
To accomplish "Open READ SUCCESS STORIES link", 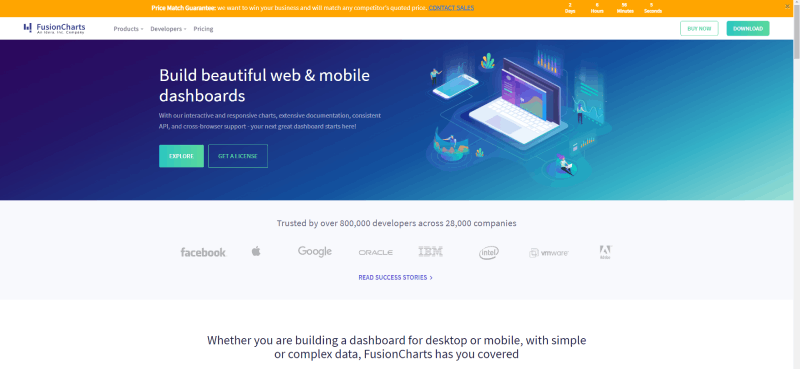I will pyautogui.click(x=395, y=278).
